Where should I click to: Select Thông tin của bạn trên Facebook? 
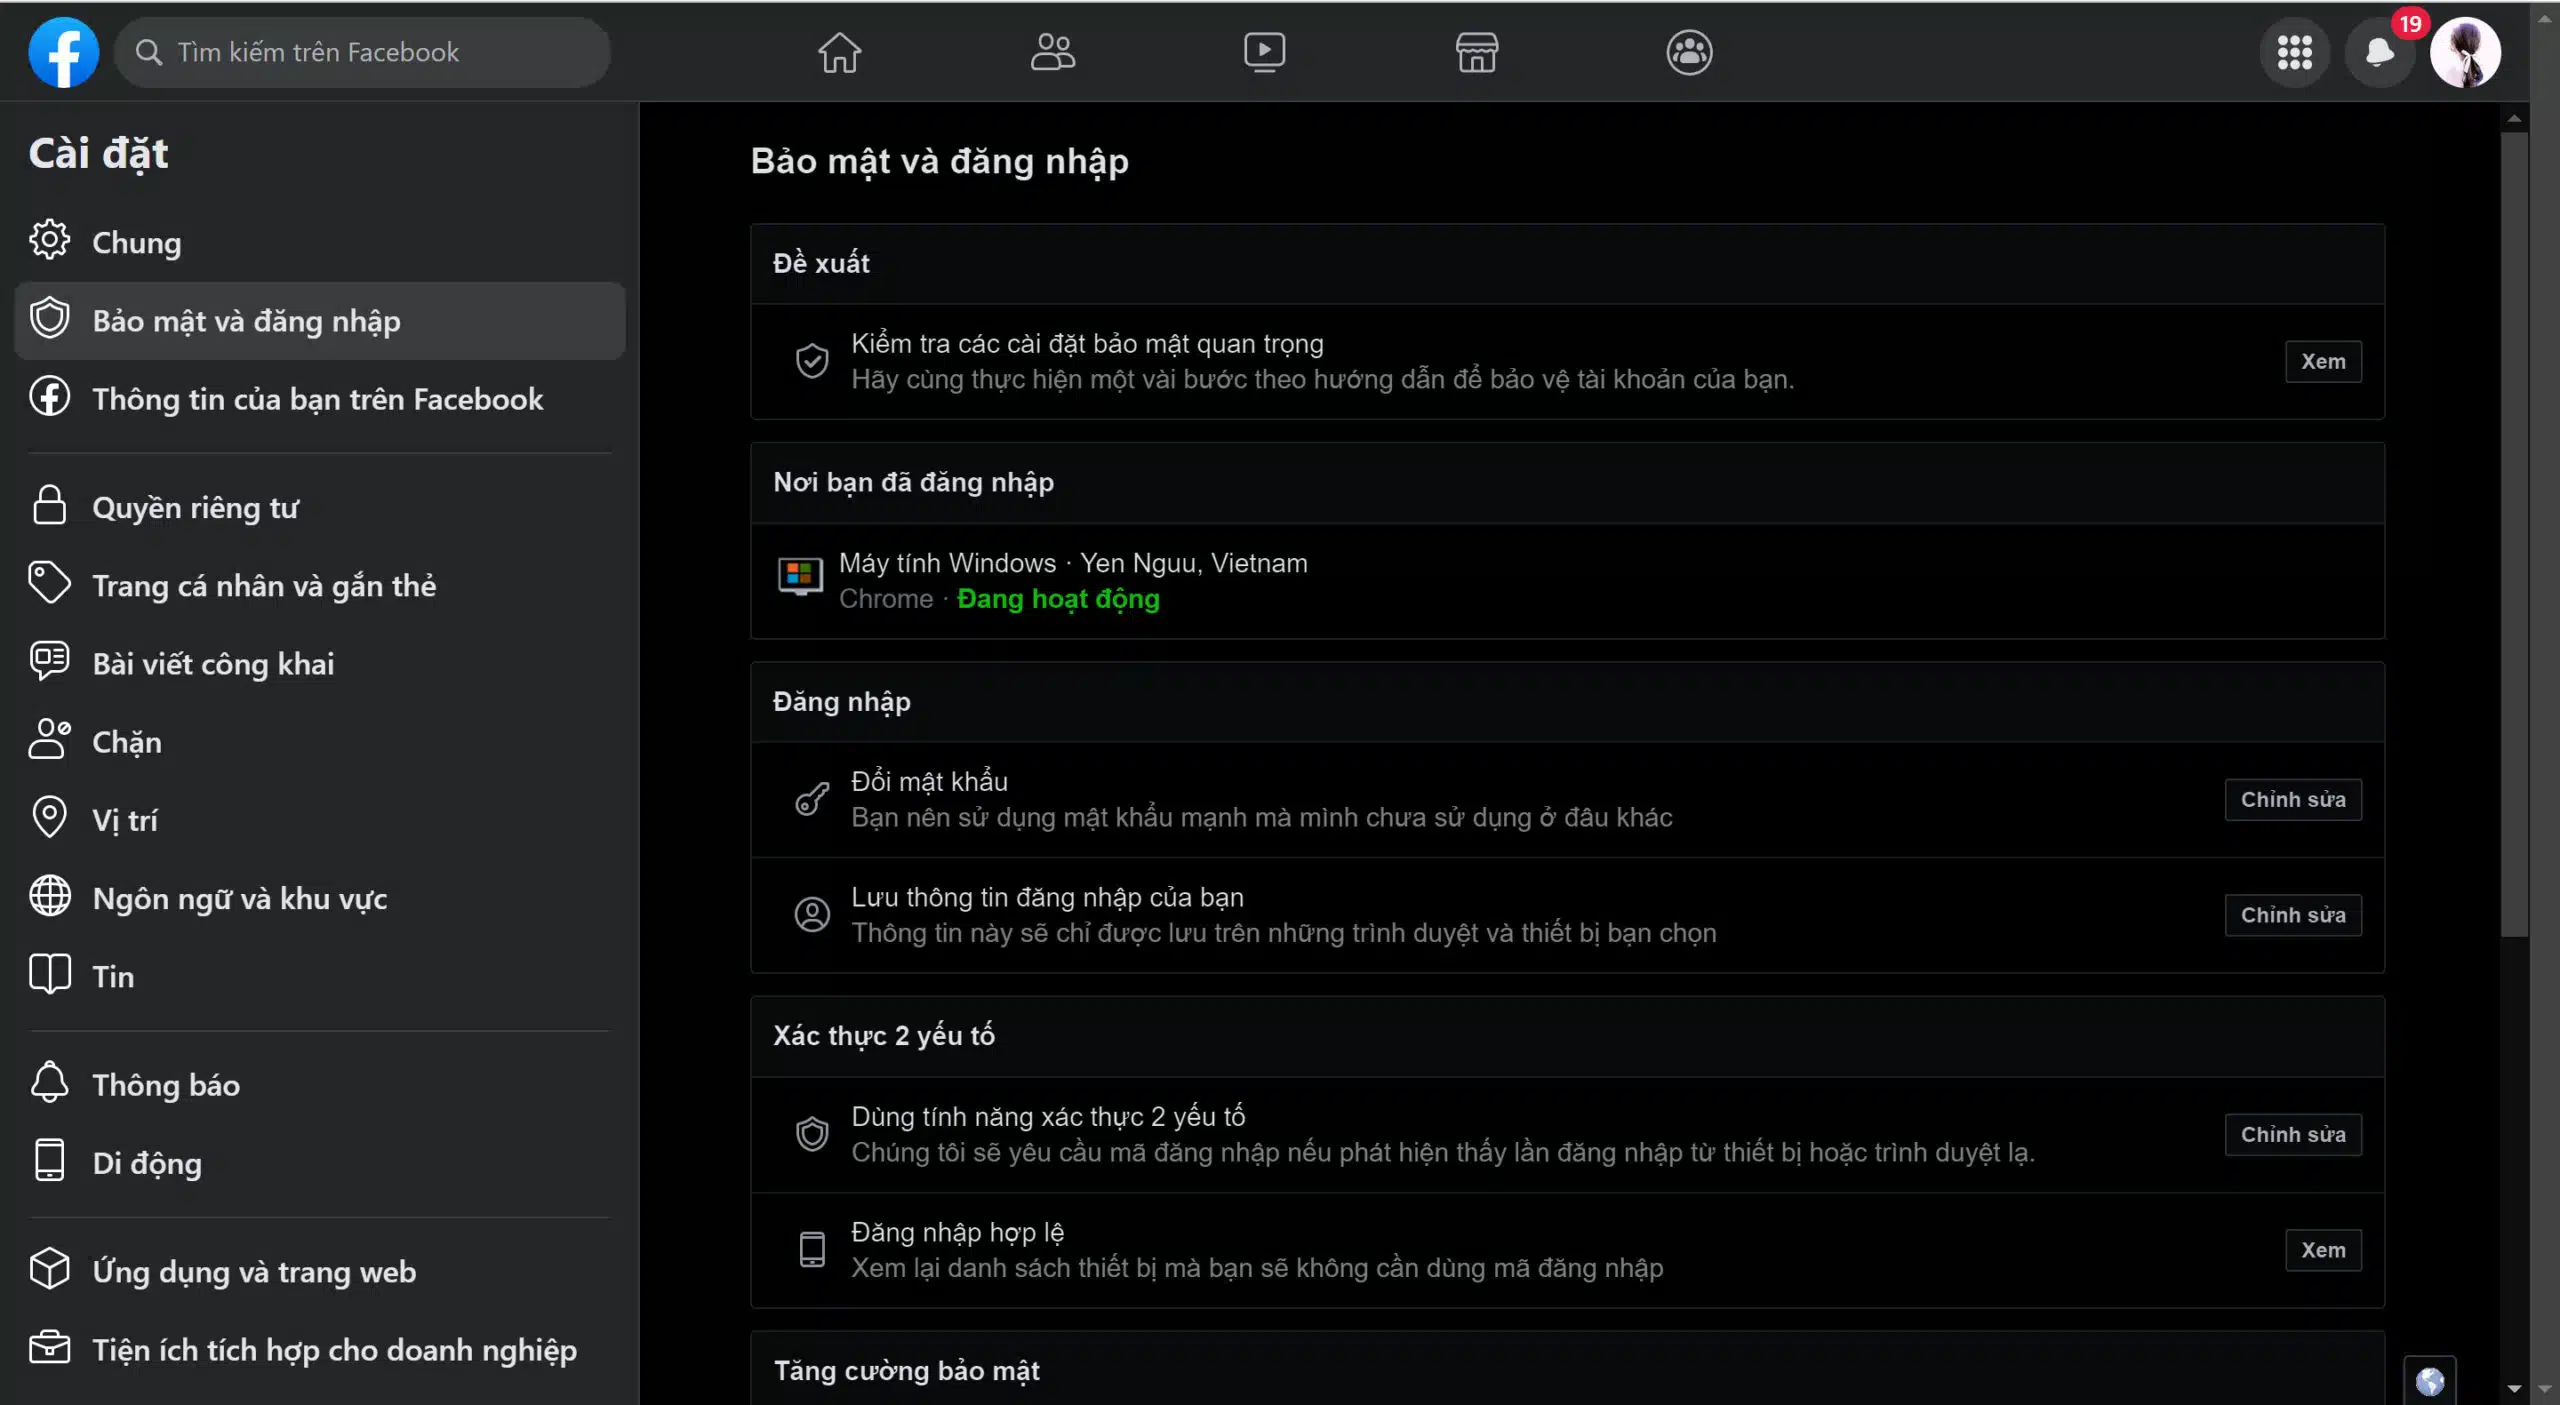(318, 396)
